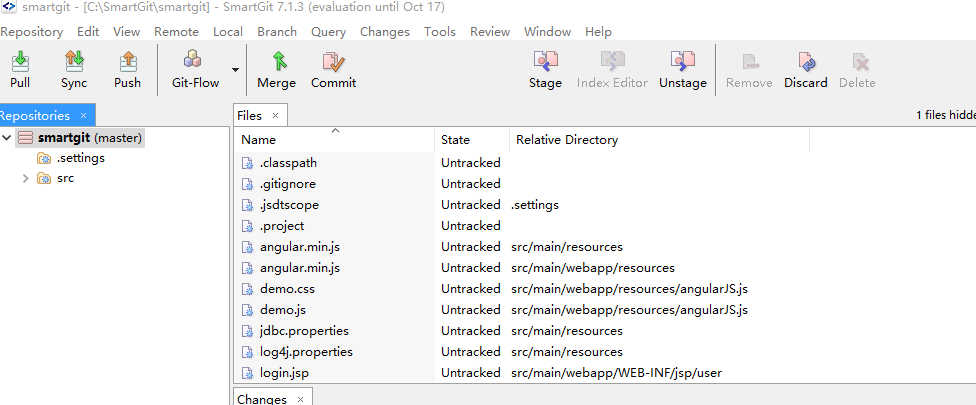The width and height of the screenshot is (976, 405).
Task: Expand the src folder node
Action: click(26, 179)
